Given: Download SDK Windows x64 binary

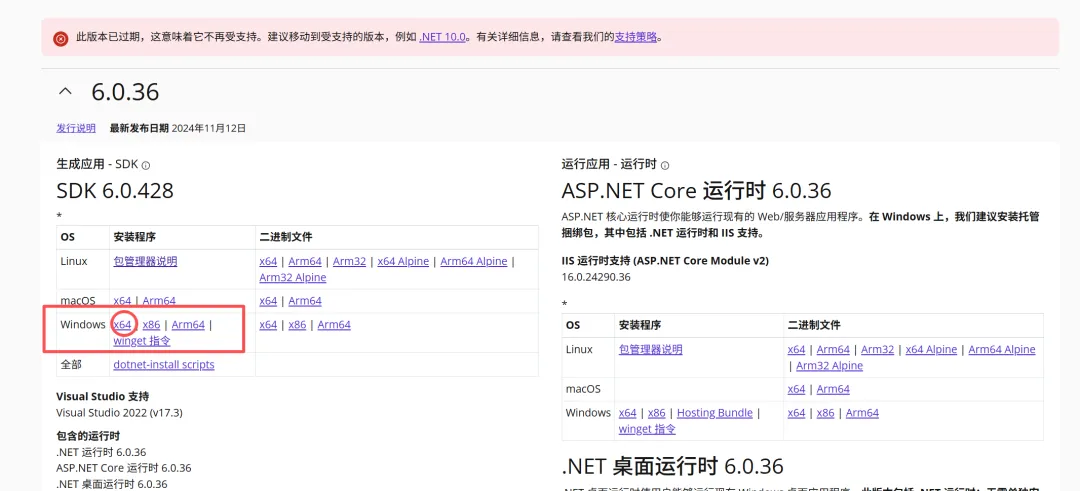Looking at the screenshot, I should point(268,324).
